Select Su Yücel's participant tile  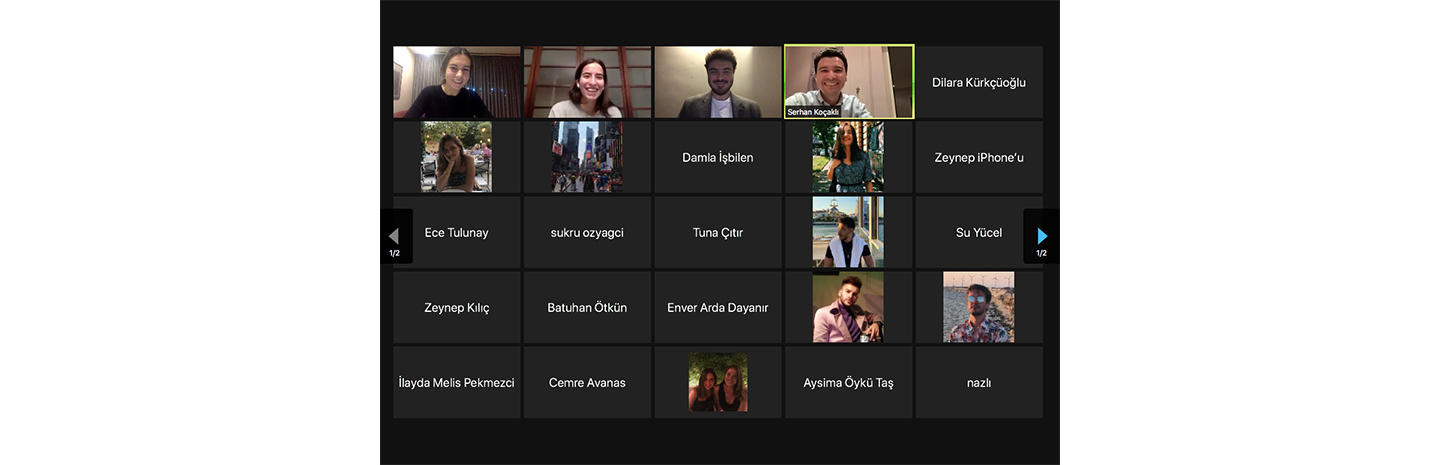(979, 232)
